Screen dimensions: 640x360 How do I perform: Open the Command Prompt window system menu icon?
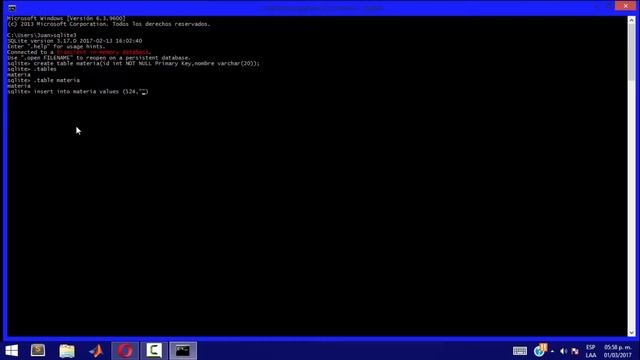[12, 8]
